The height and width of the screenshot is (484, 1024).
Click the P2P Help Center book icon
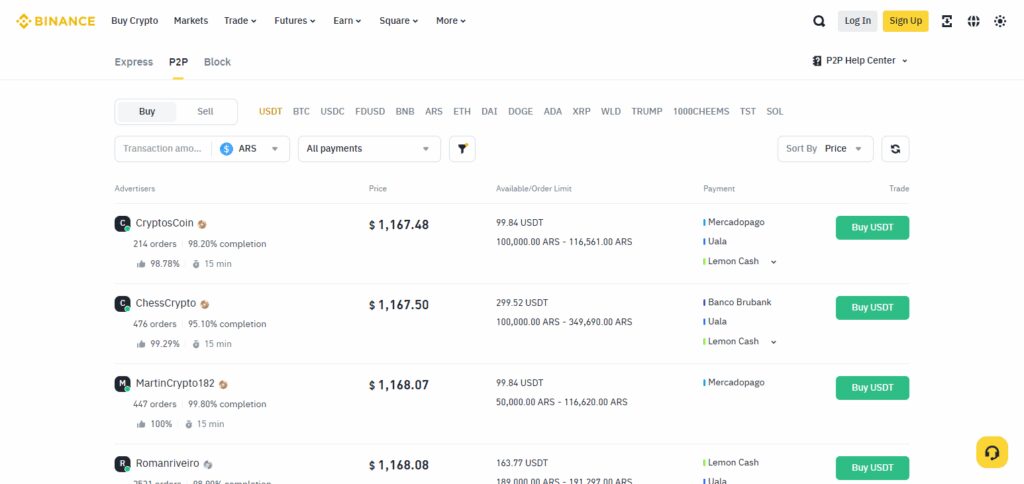click(817, 61)
